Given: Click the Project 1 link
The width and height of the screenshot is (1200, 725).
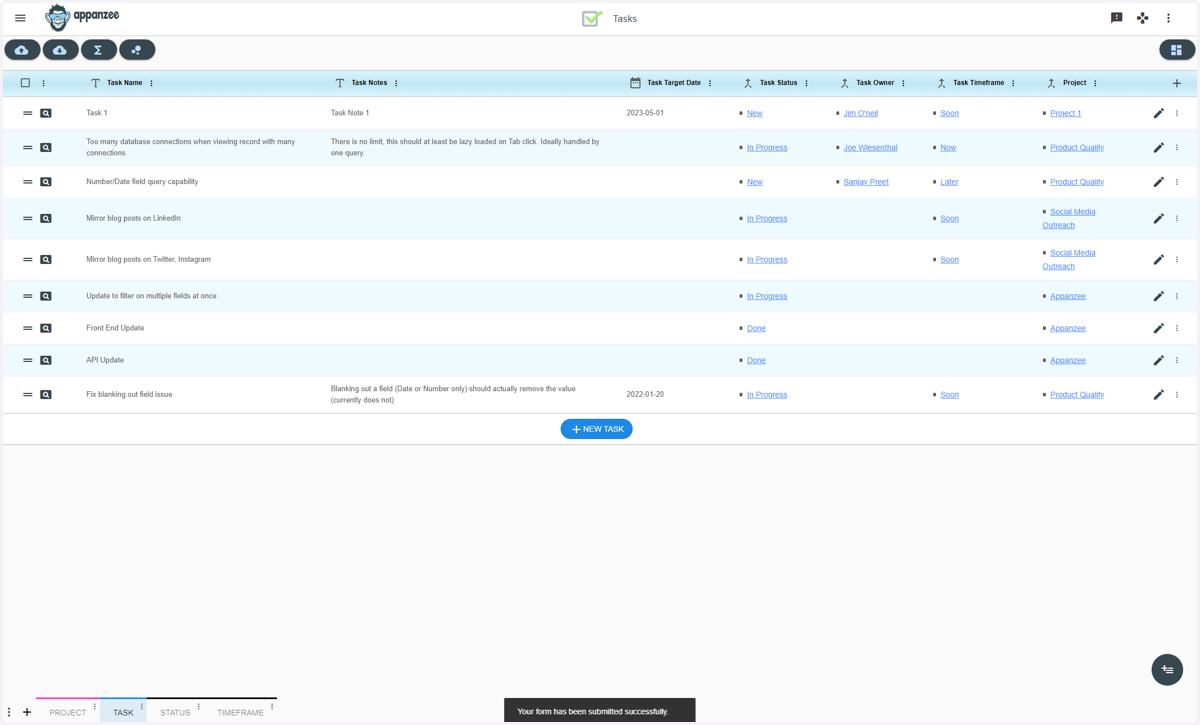Looking at the screenshot, I should click(1065, 113).
